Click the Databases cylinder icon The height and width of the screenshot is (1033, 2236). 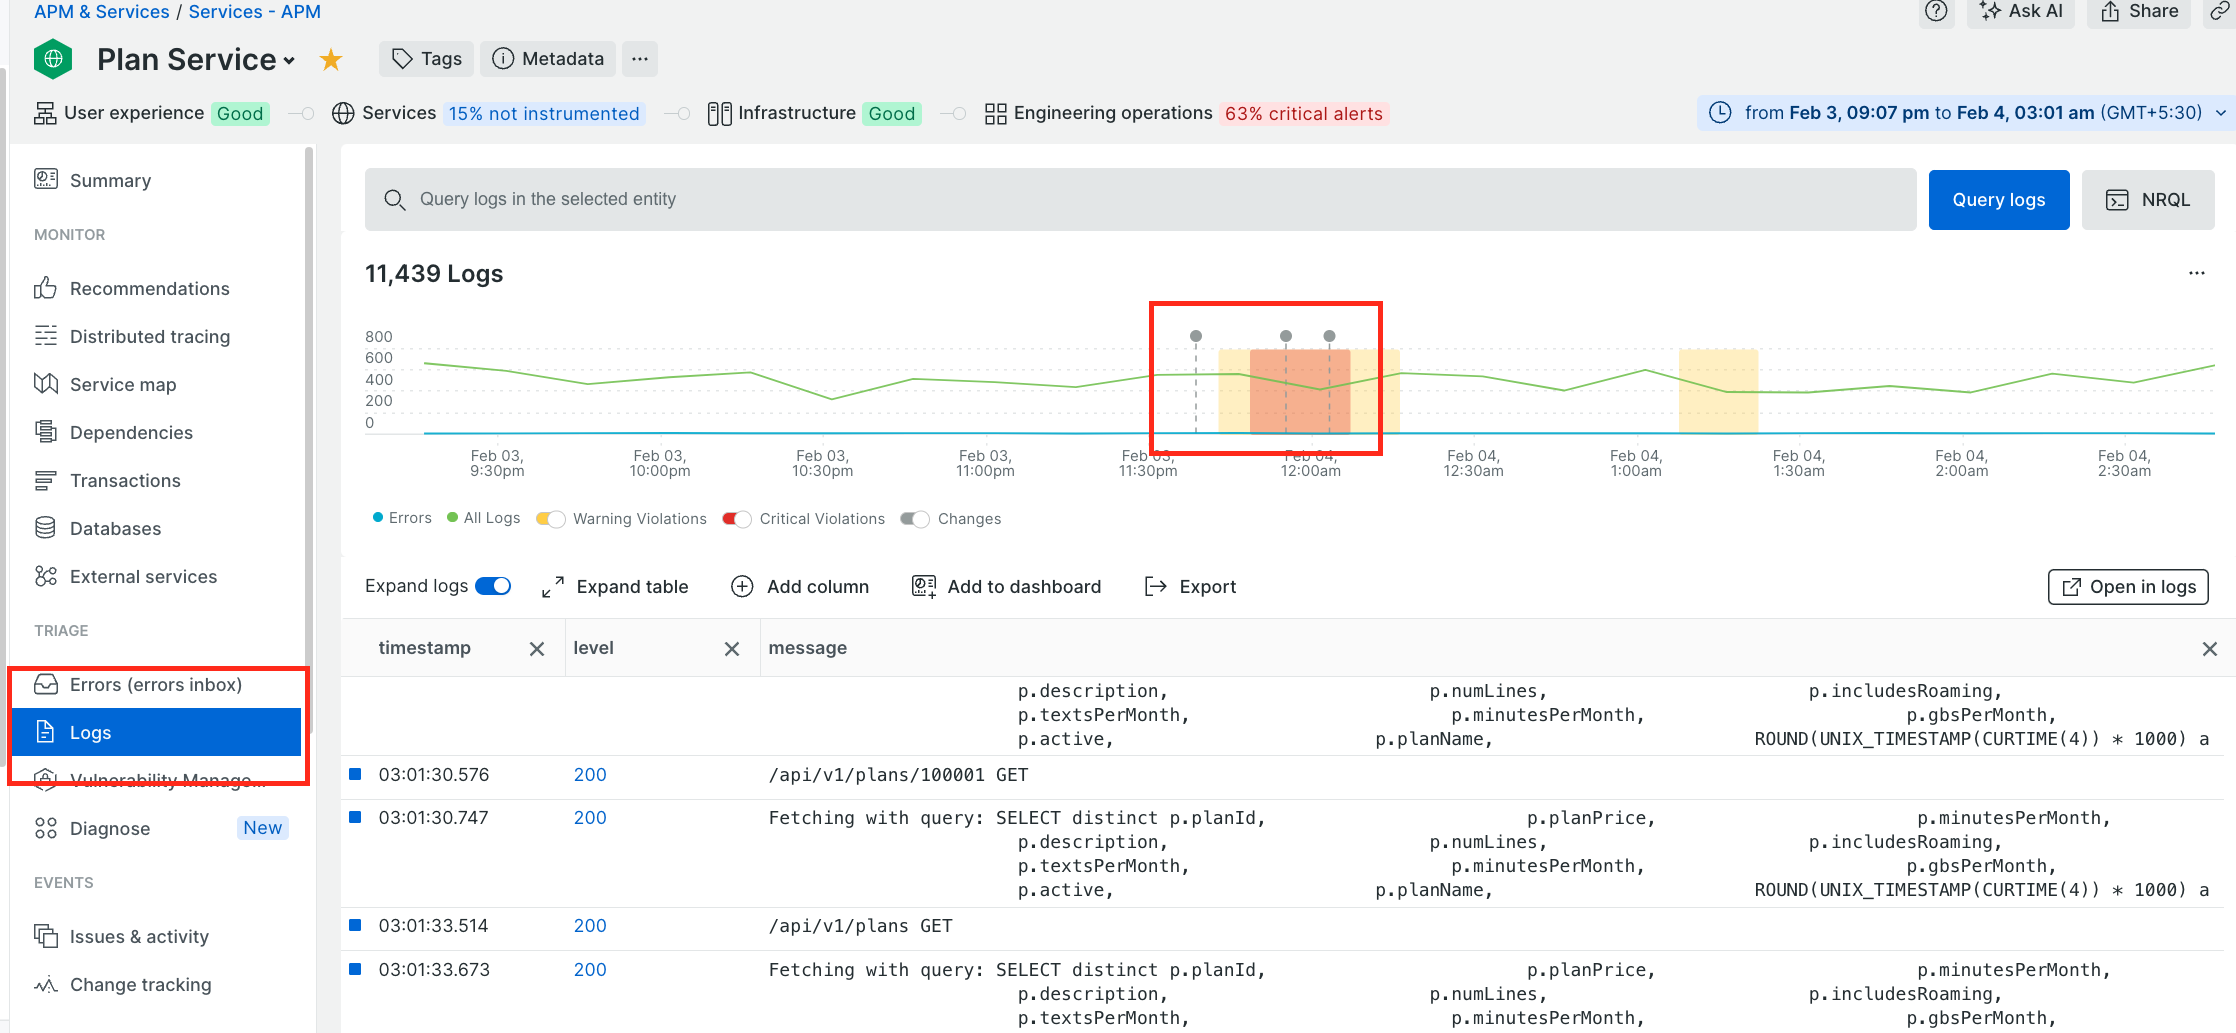coord(46,528)
